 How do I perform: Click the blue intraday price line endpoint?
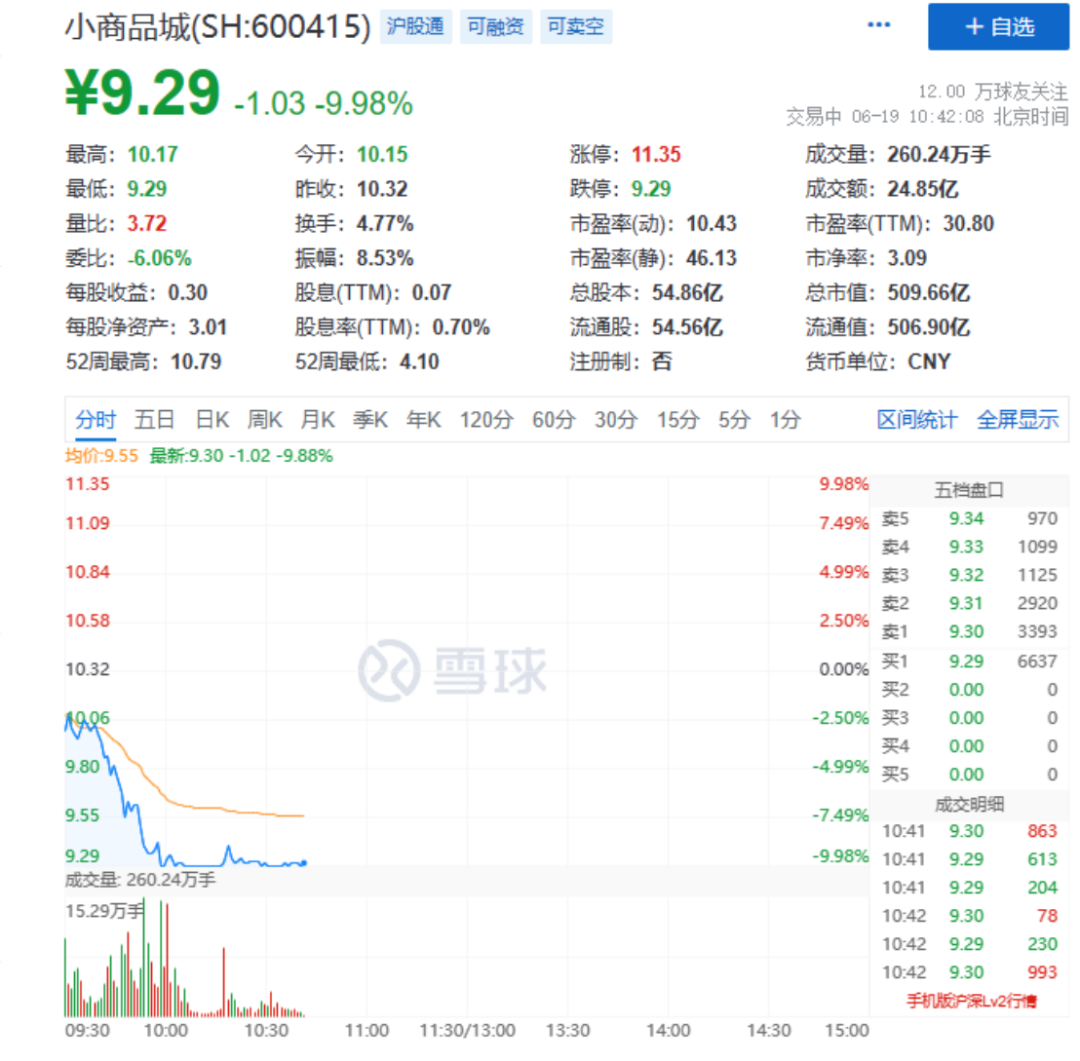click(304, 863)
